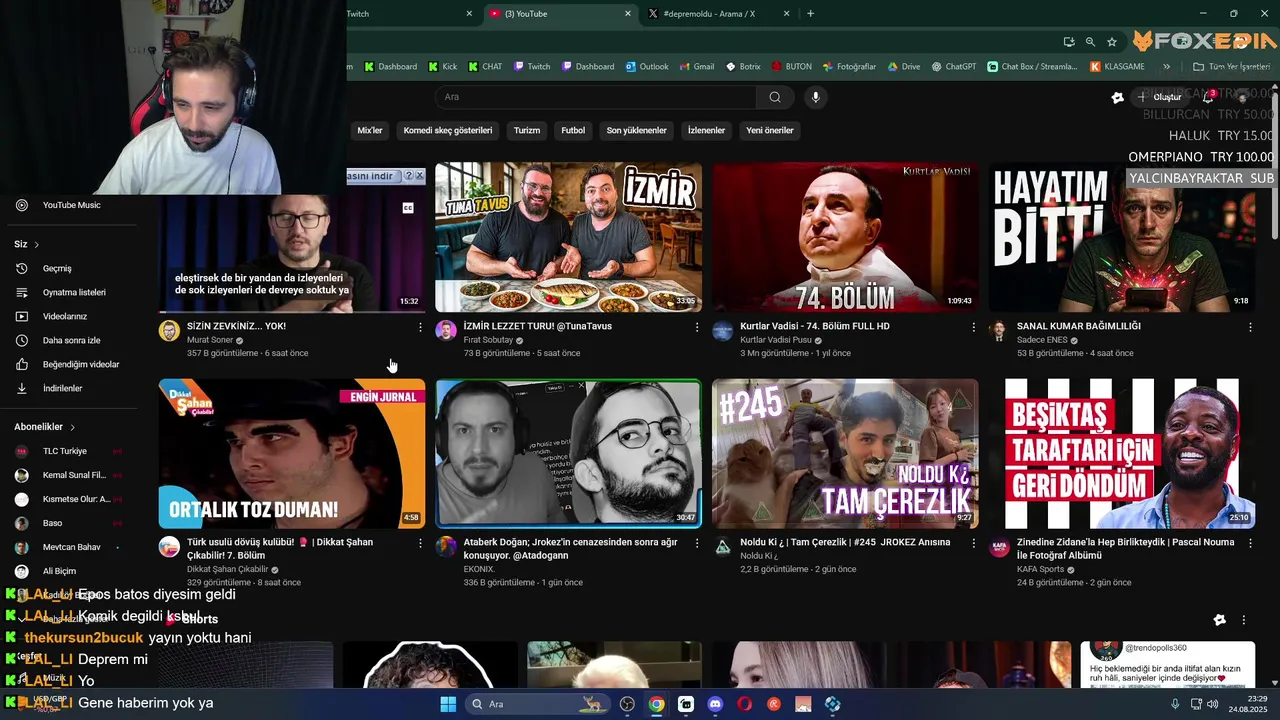The height and width of the screenshot is (720, 1280).
Task: Expand the Abonelikler section chevron
Action: tap(72, 427)
